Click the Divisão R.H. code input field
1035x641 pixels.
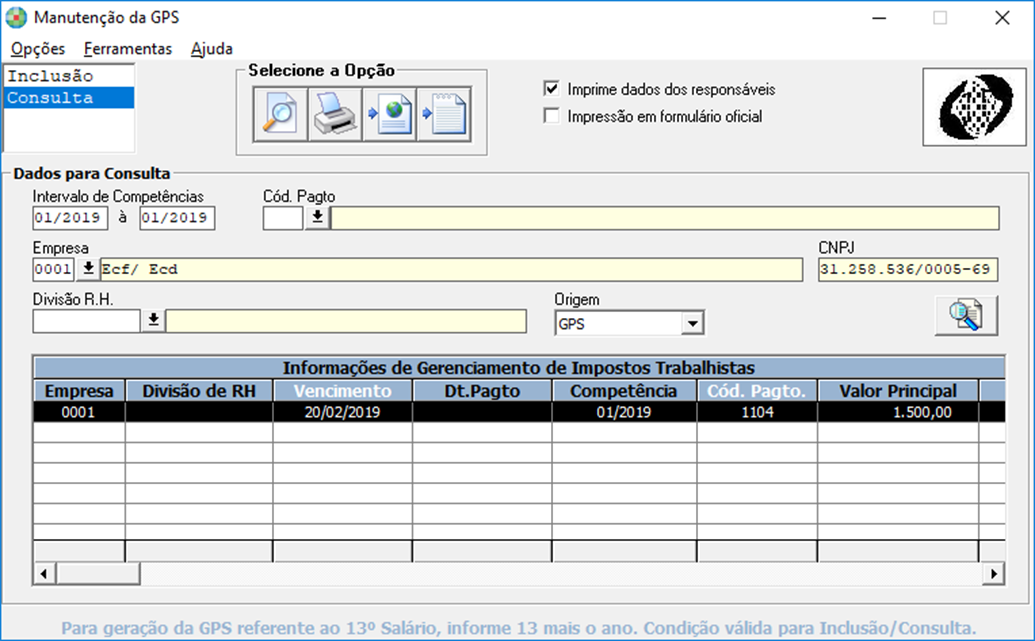tap(86, 321)
